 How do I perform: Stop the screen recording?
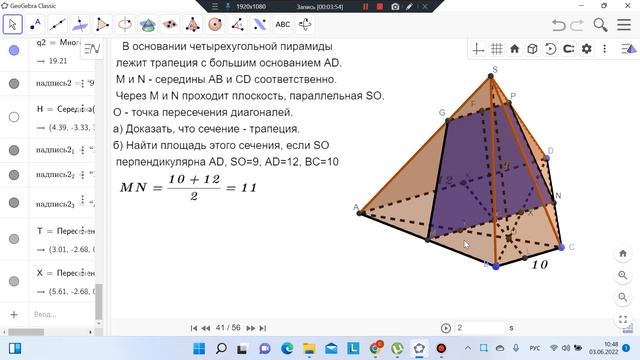380,7
